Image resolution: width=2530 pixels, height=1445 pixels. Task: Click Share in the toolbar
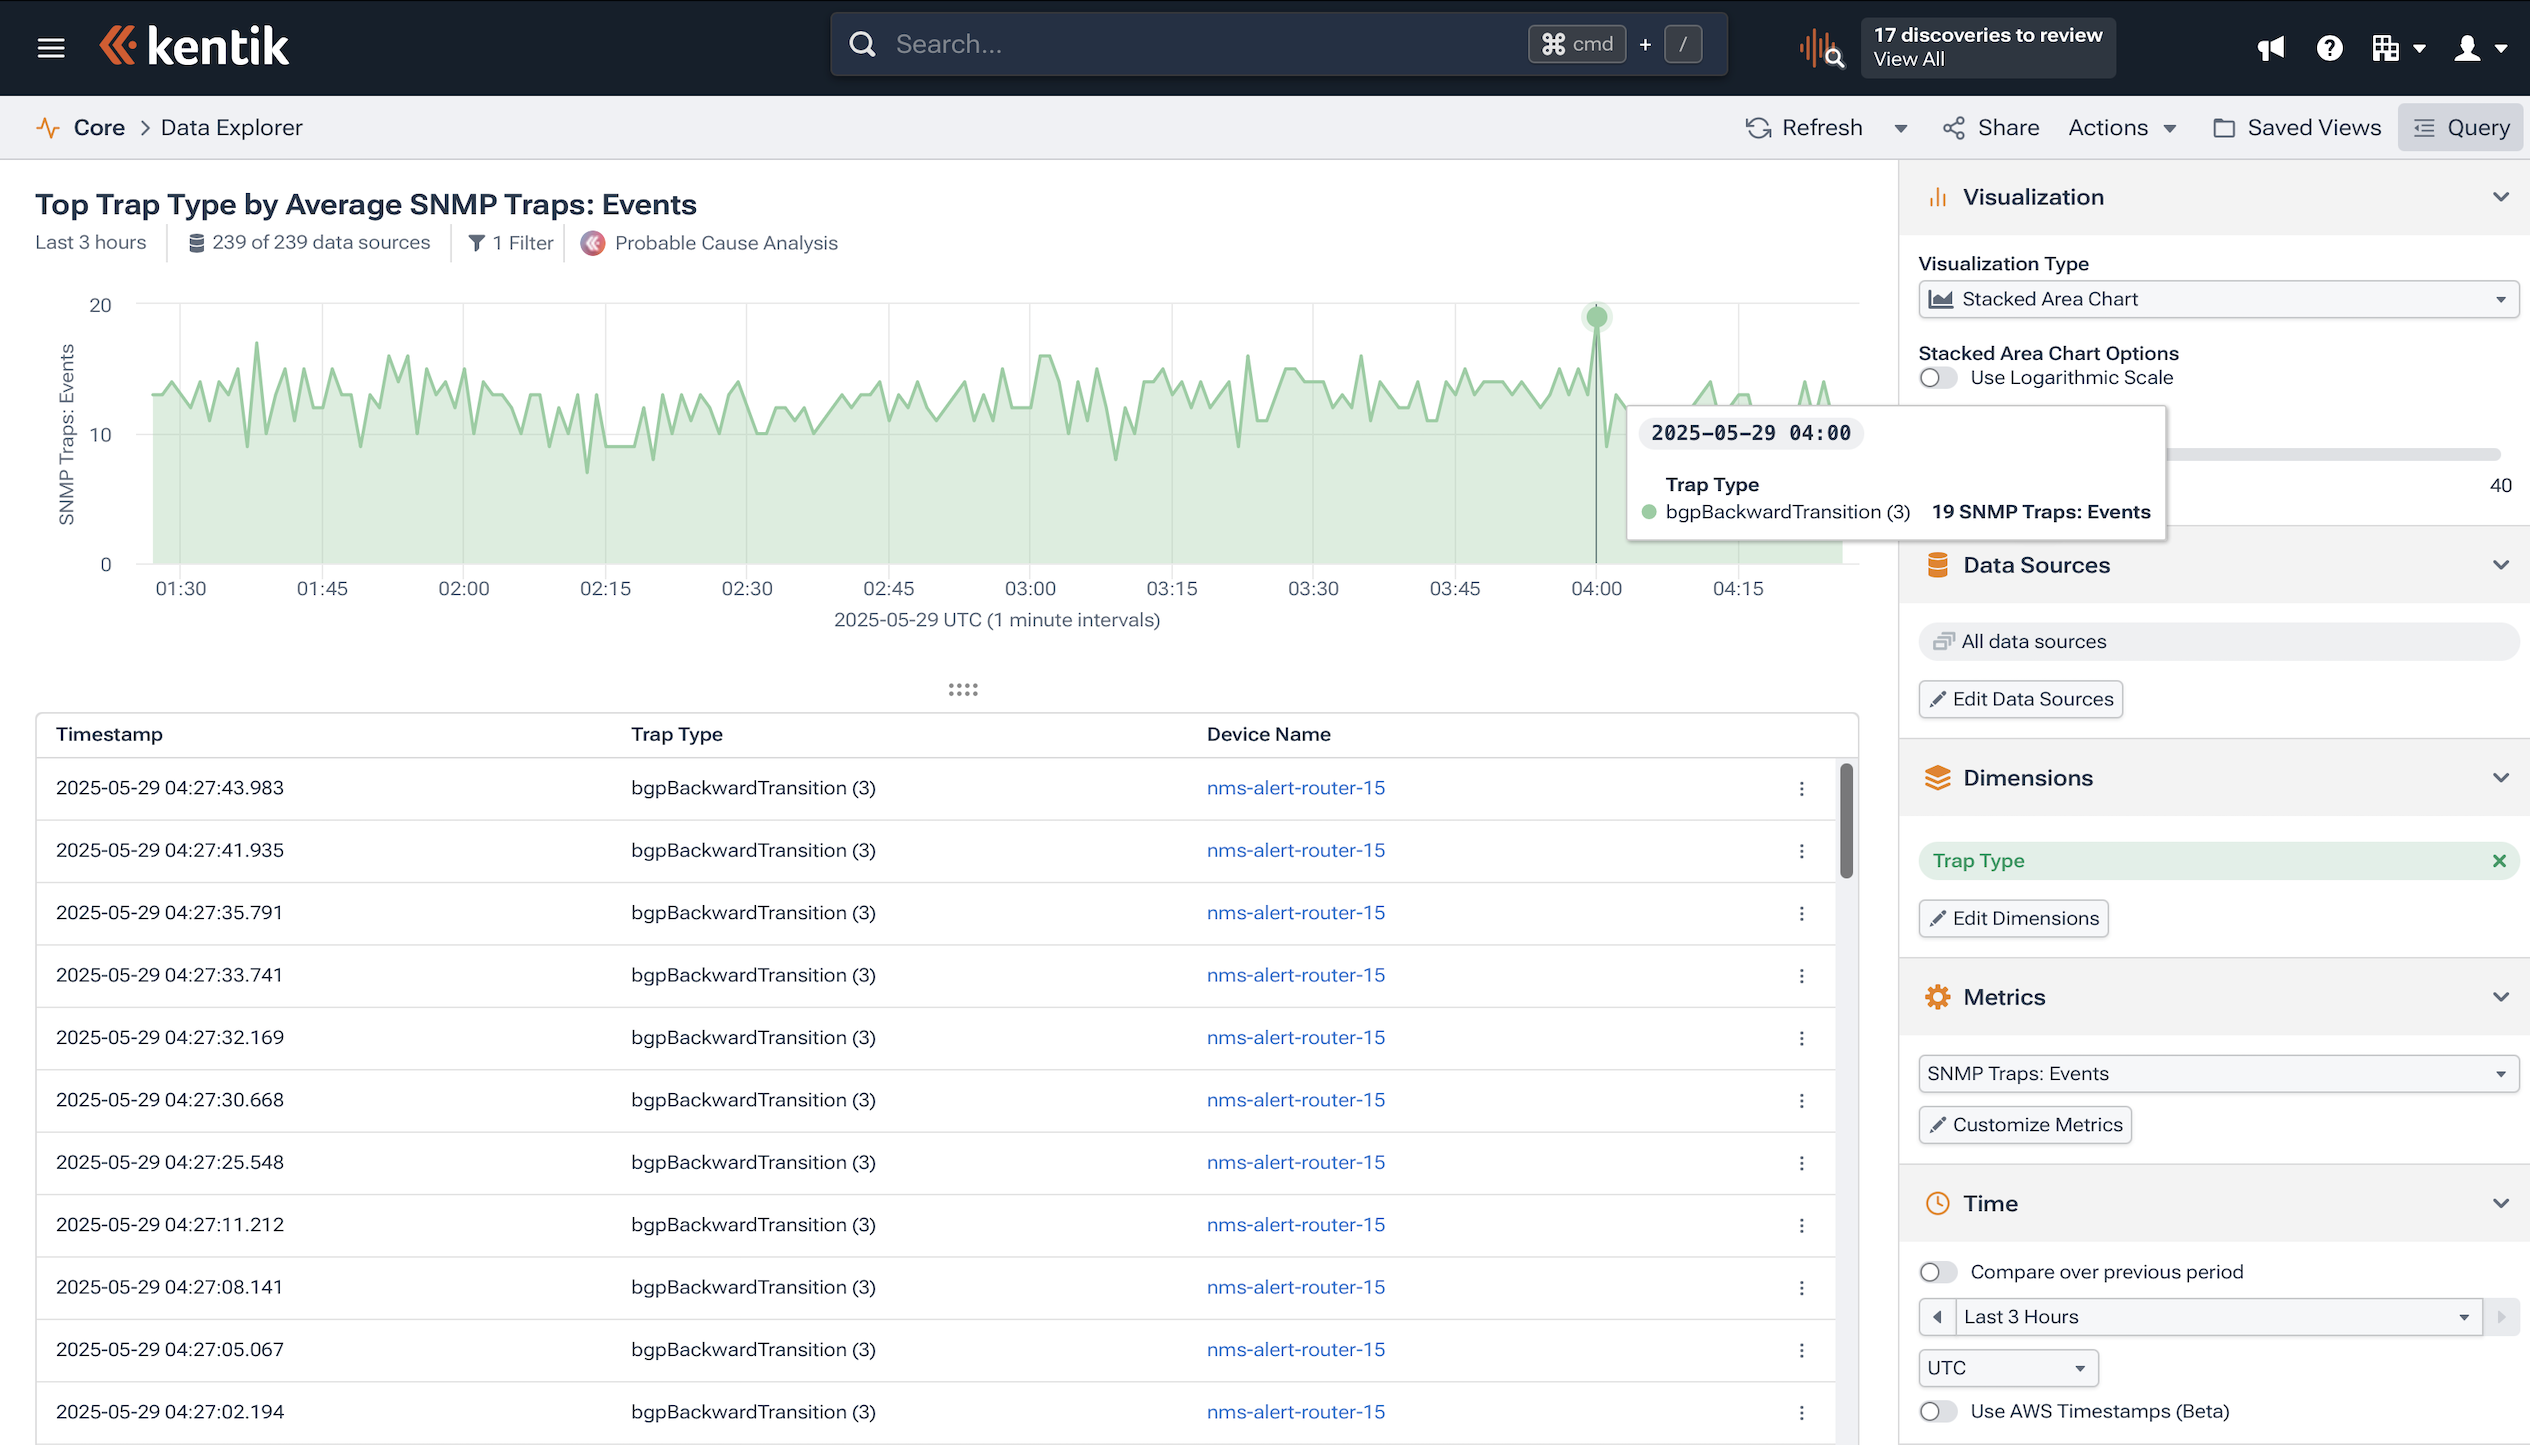click(1991, 128)
